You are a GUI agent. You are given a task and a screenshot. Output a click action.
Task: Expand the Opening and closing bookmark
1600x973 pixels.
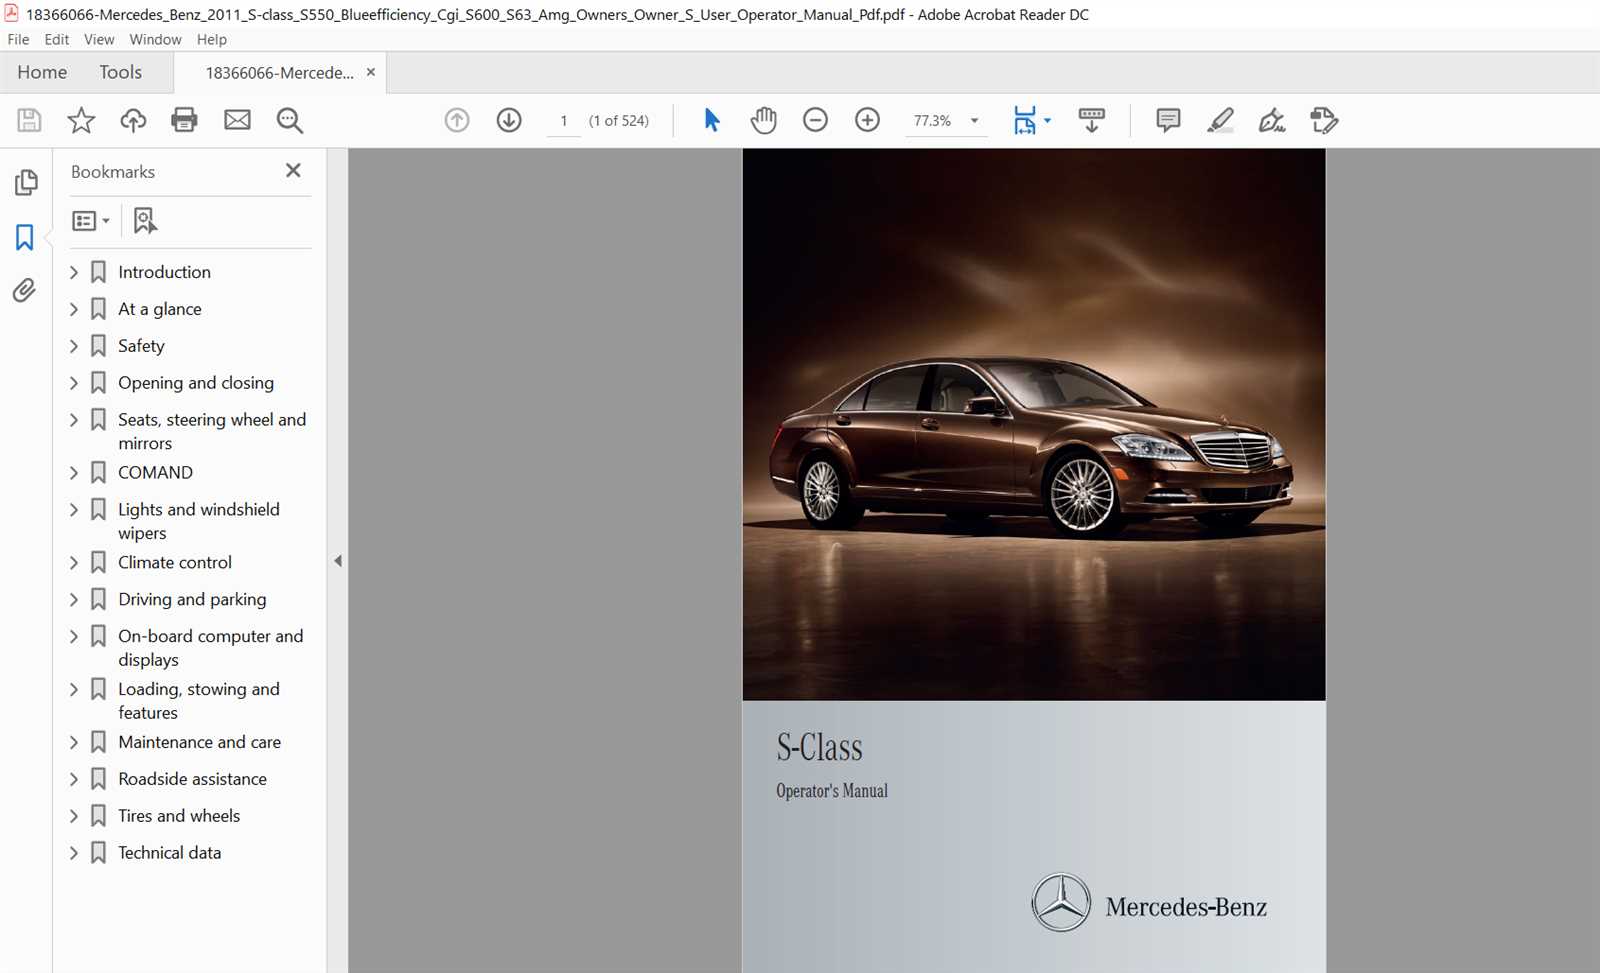coord(73,383)
